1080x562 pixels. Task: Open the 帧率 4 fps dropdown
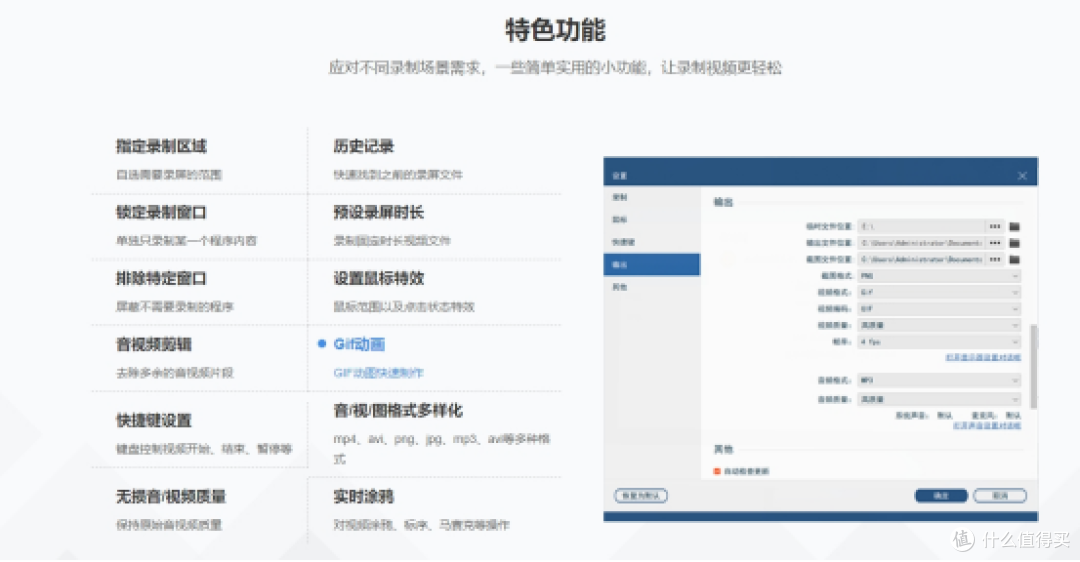coord(939,342)
